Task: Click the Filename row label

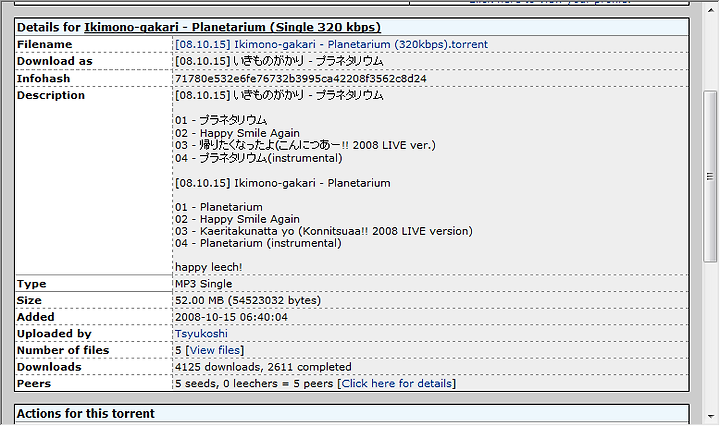Action: (x=45, y=45)
